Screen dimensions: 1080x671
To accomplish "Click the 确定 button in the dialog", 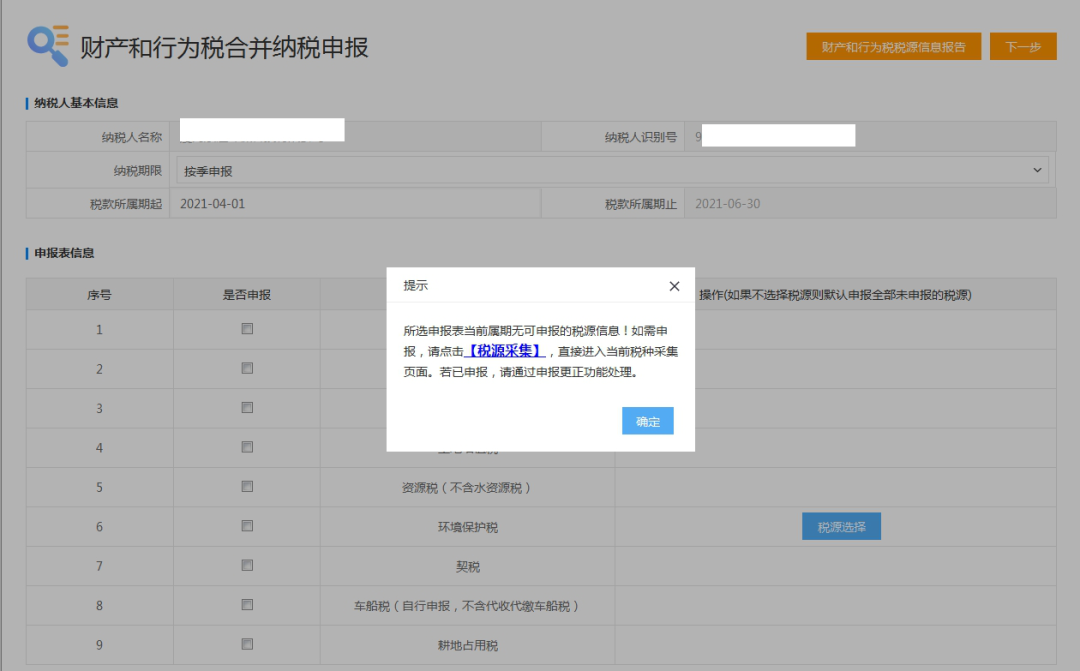I will point(647,420).
